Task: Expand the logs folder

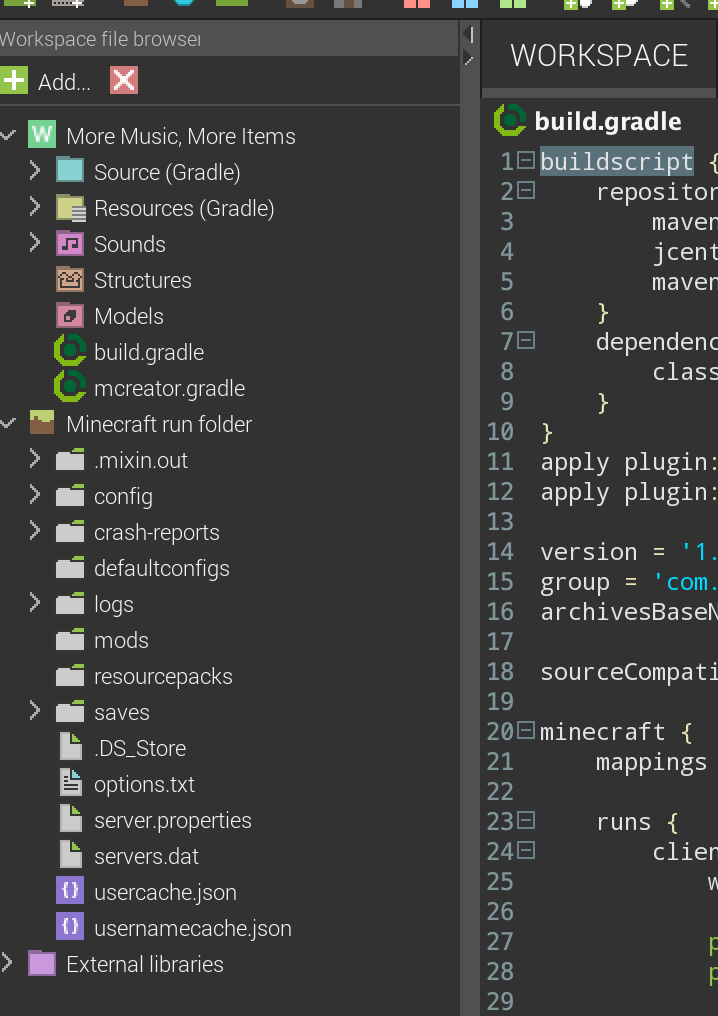Action: tap(34, 603)
